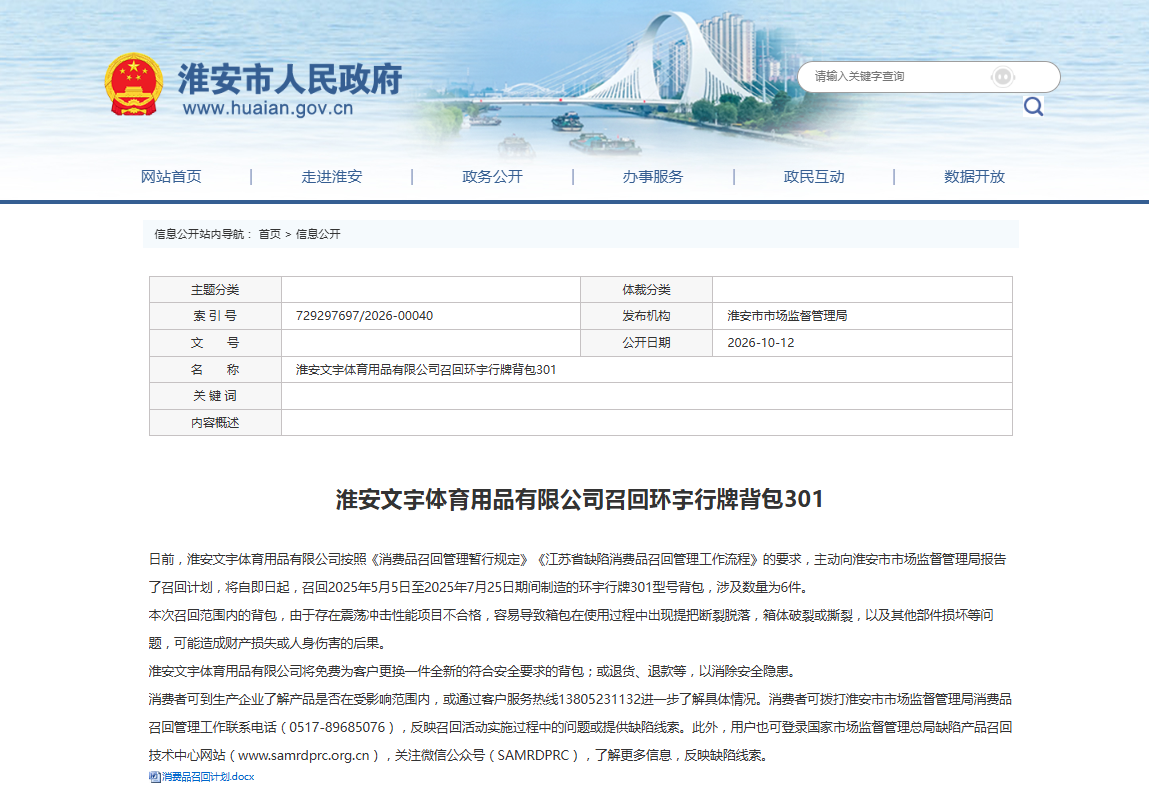Go to the 数据开放 section
1149x795 pixels.
point(975,177)
